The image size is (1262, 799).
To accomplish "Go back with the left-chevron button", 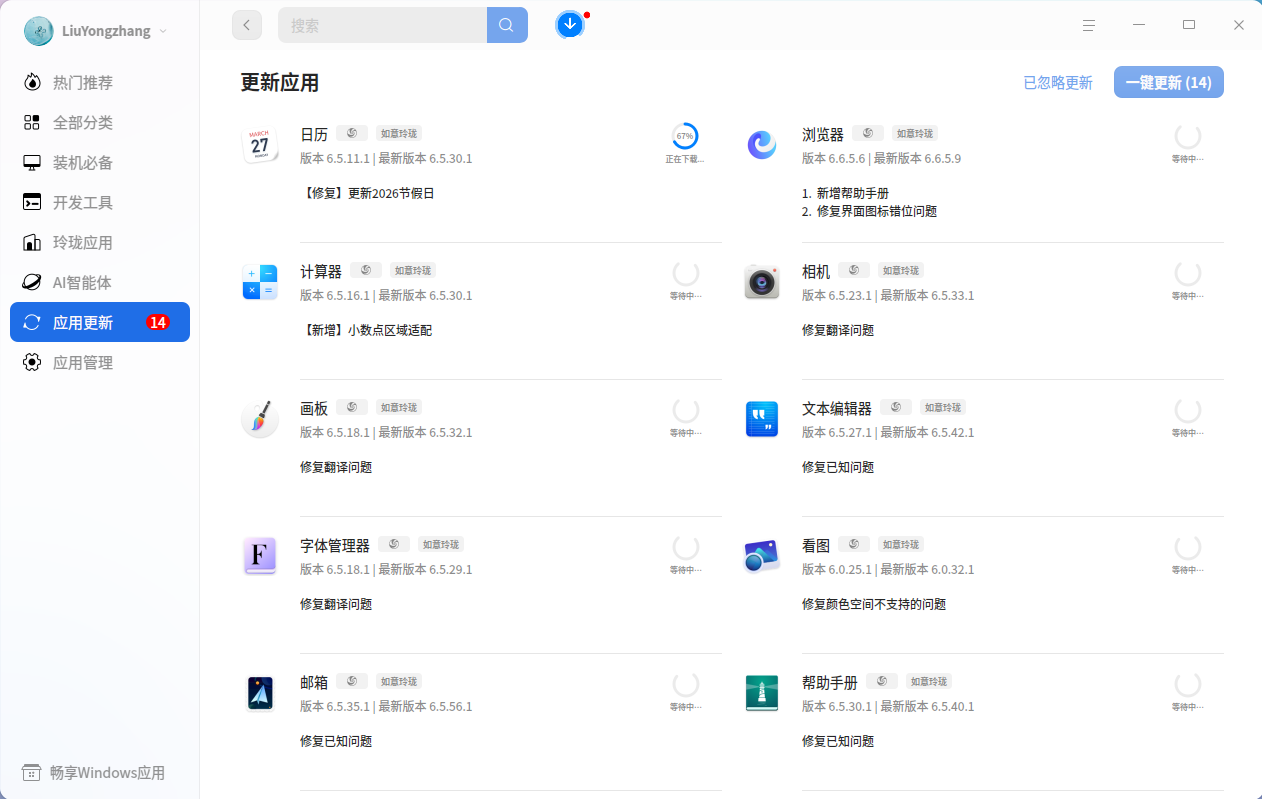I will click(x=247, y=25).
